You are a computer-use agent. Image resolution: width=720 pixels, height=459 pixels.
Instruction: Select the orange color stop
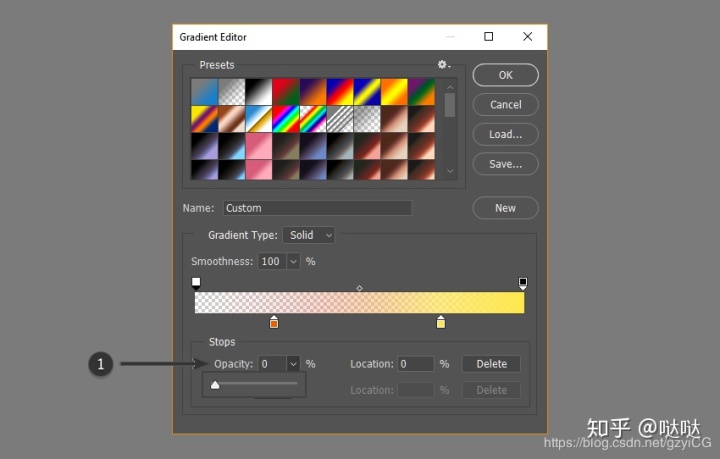(x=274, y=322)
